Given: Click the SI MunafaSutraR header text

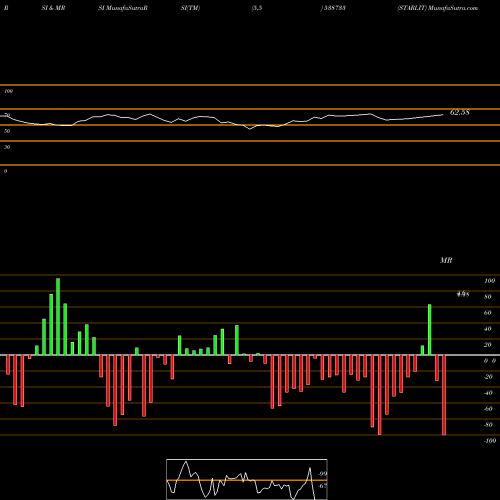Looking at the screenshot, I should coord(123,8).
